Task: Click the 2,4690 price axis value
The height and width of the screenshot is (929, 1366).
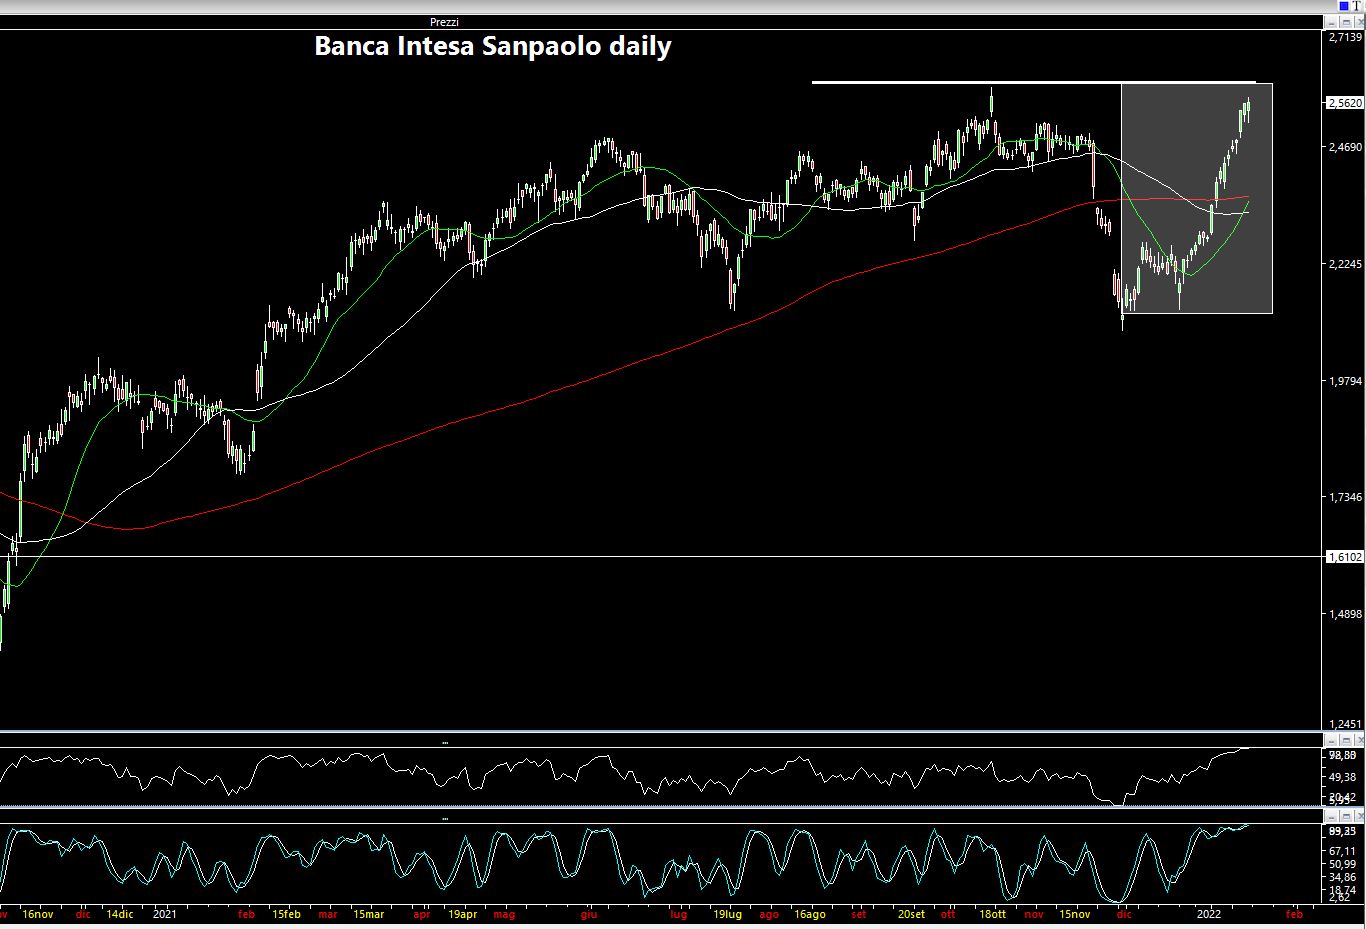Action: (x=1345, y=147)
